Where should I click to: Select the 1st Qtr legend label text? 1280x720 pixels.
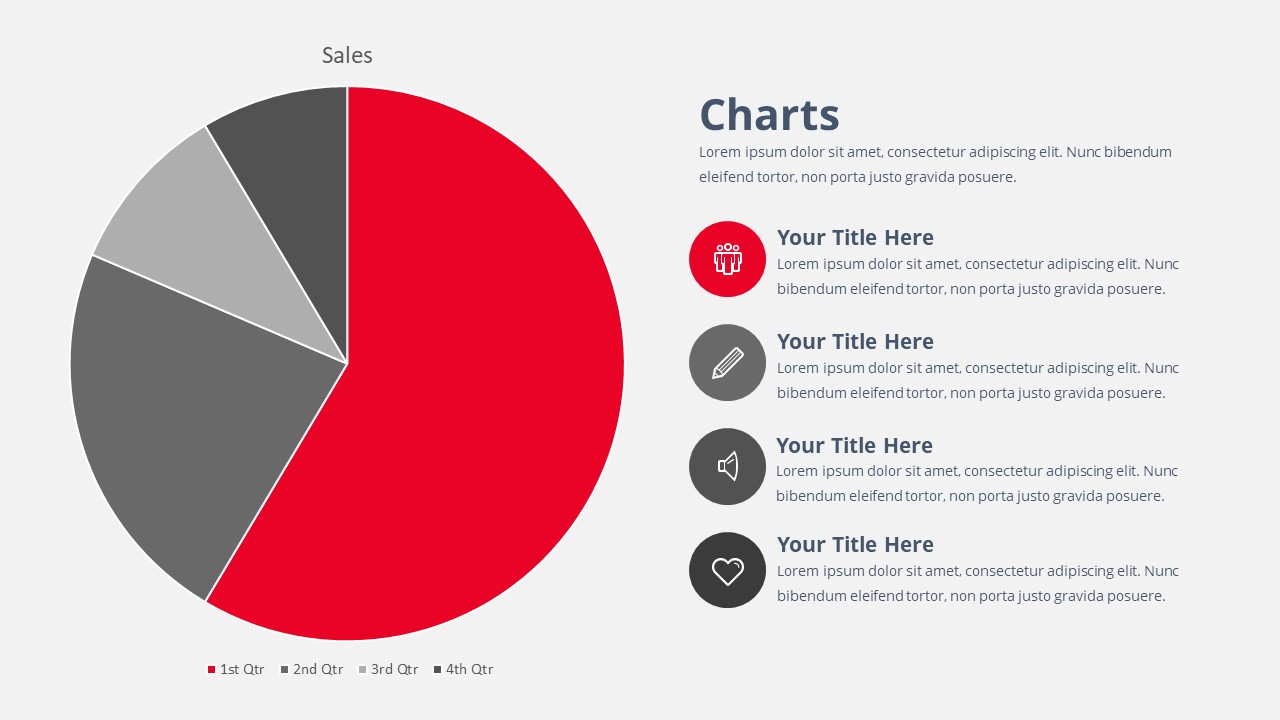tap(242, 670)
